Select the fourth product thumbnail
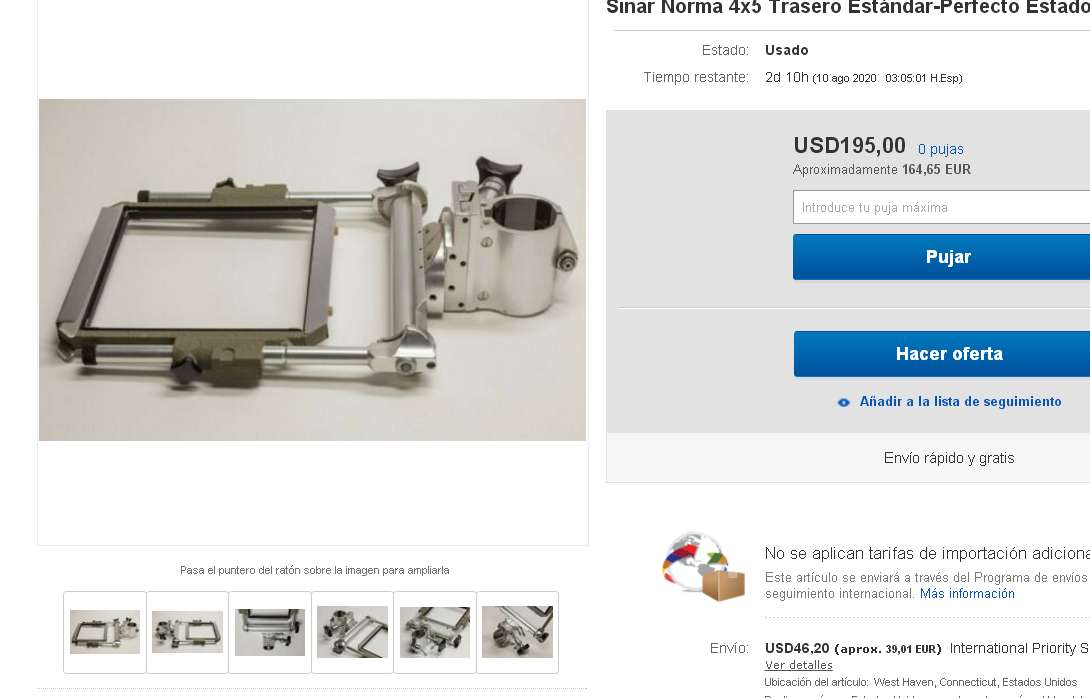 click(352, 632)
